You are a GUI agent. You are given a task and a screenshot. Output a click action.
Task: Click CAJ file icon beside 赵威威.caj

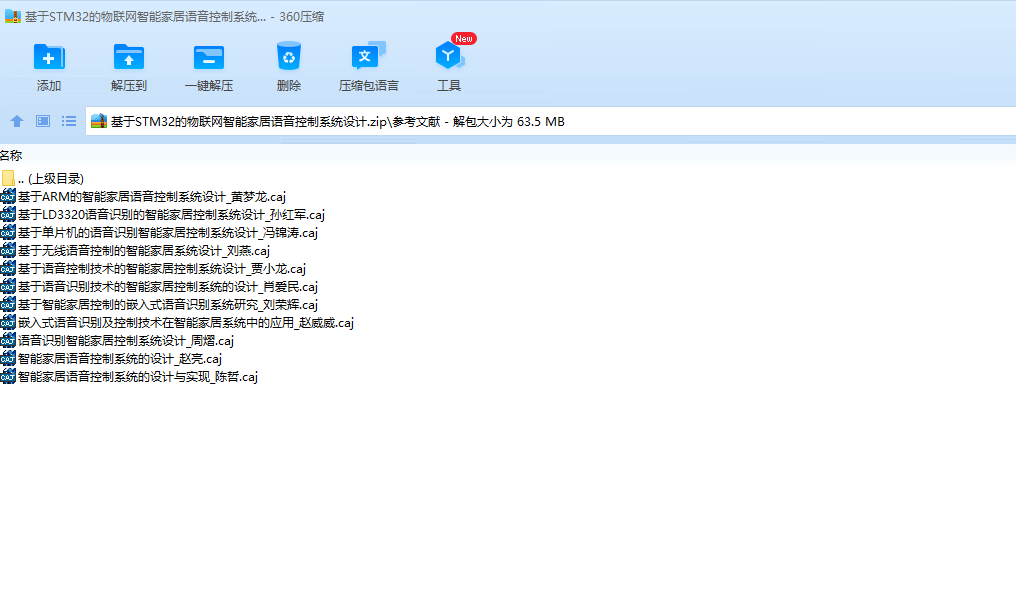(8, 323)
